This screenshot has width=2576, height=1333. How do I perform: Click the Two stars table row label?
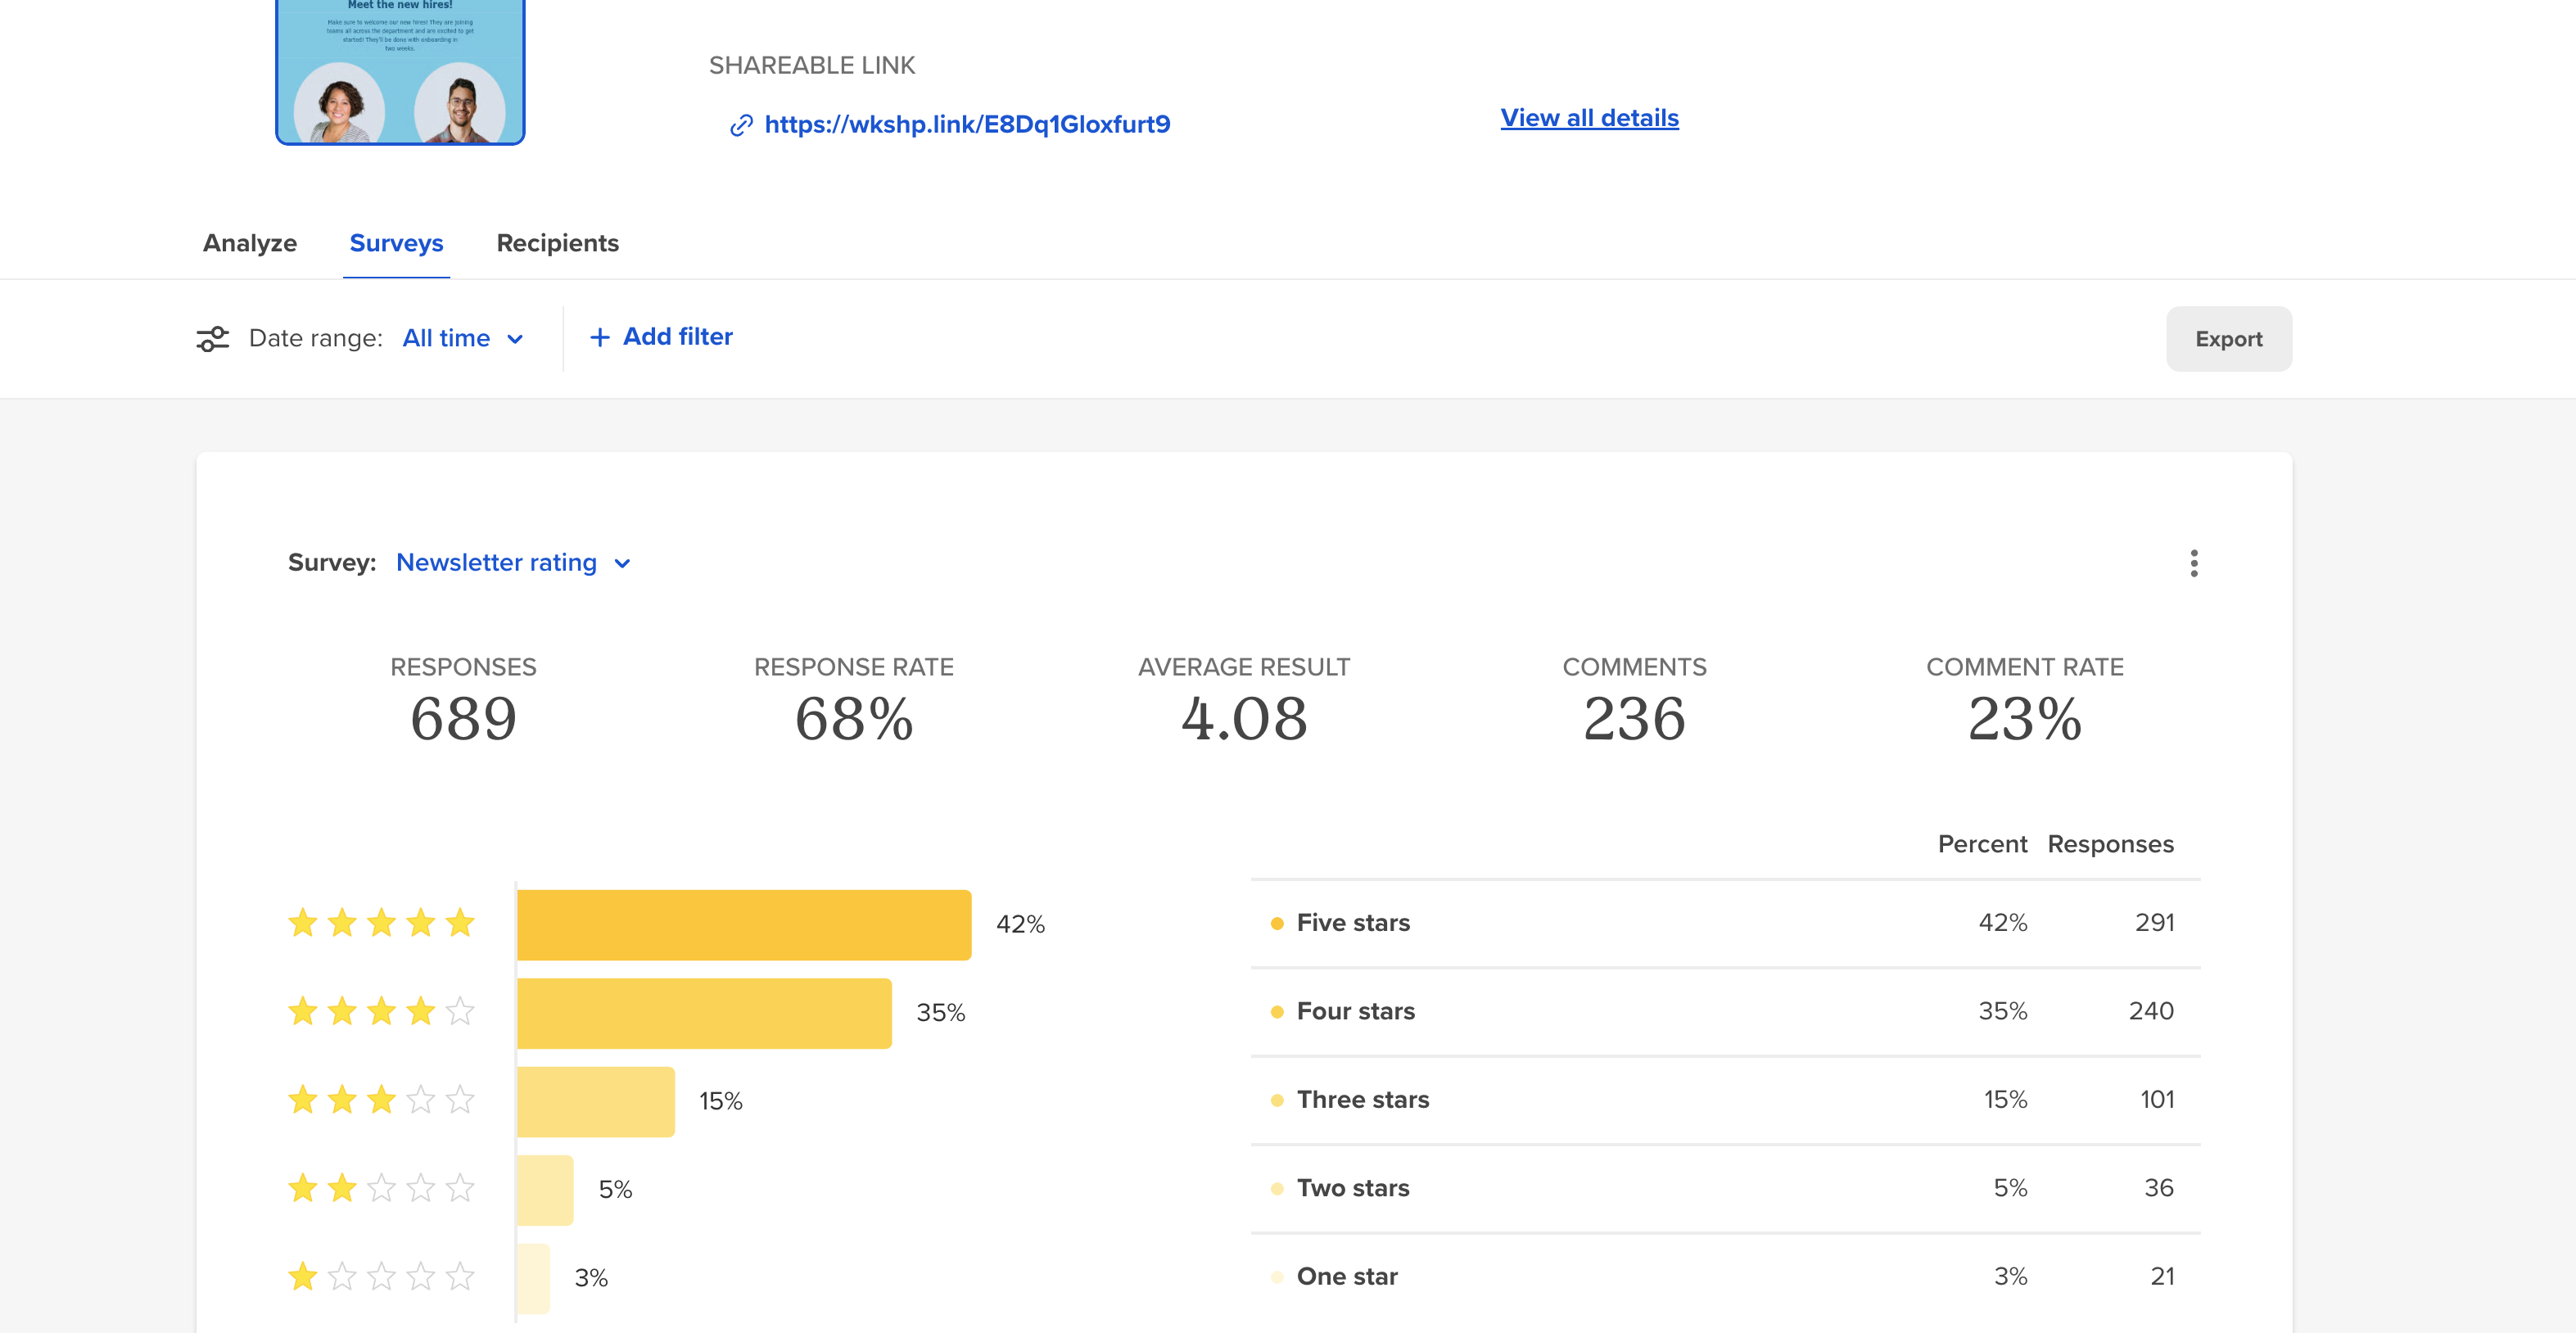(1353, 1188)
